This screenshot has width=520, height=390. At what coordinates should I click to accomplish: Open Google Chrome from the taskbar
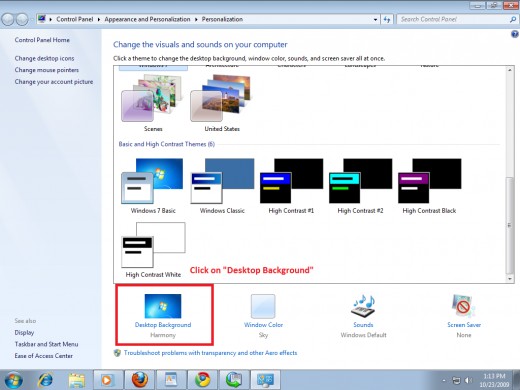202,379
